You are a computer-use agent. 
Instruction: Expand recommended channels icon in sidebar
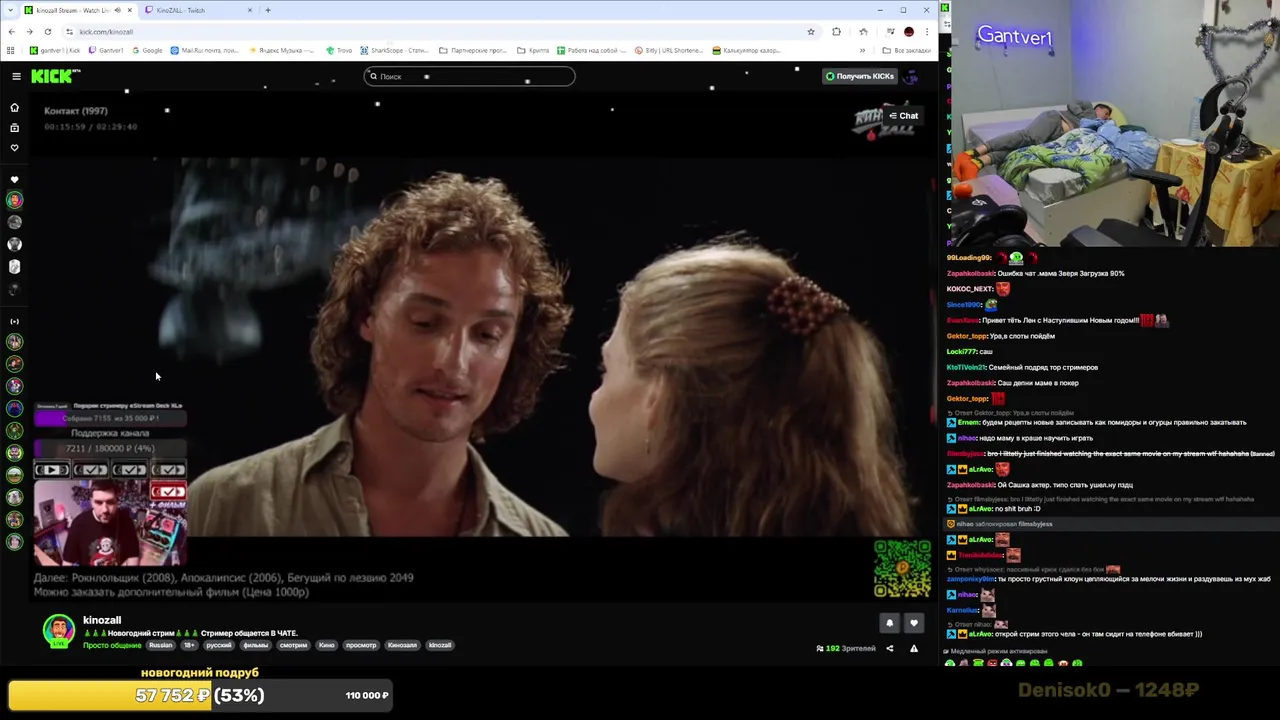(x=14, y=322)
